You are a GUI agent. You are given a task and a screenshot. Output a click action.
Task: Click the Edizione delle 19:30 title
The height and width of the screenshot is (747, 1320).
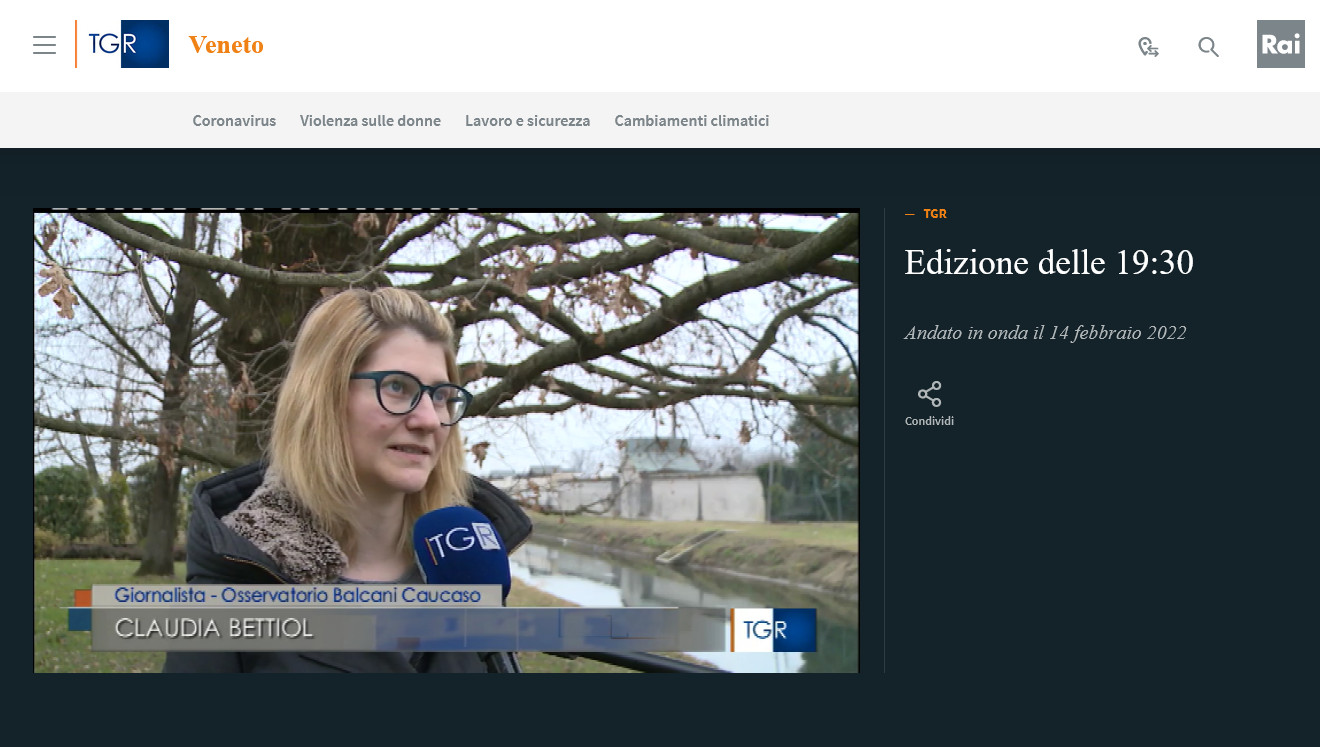1048,262
